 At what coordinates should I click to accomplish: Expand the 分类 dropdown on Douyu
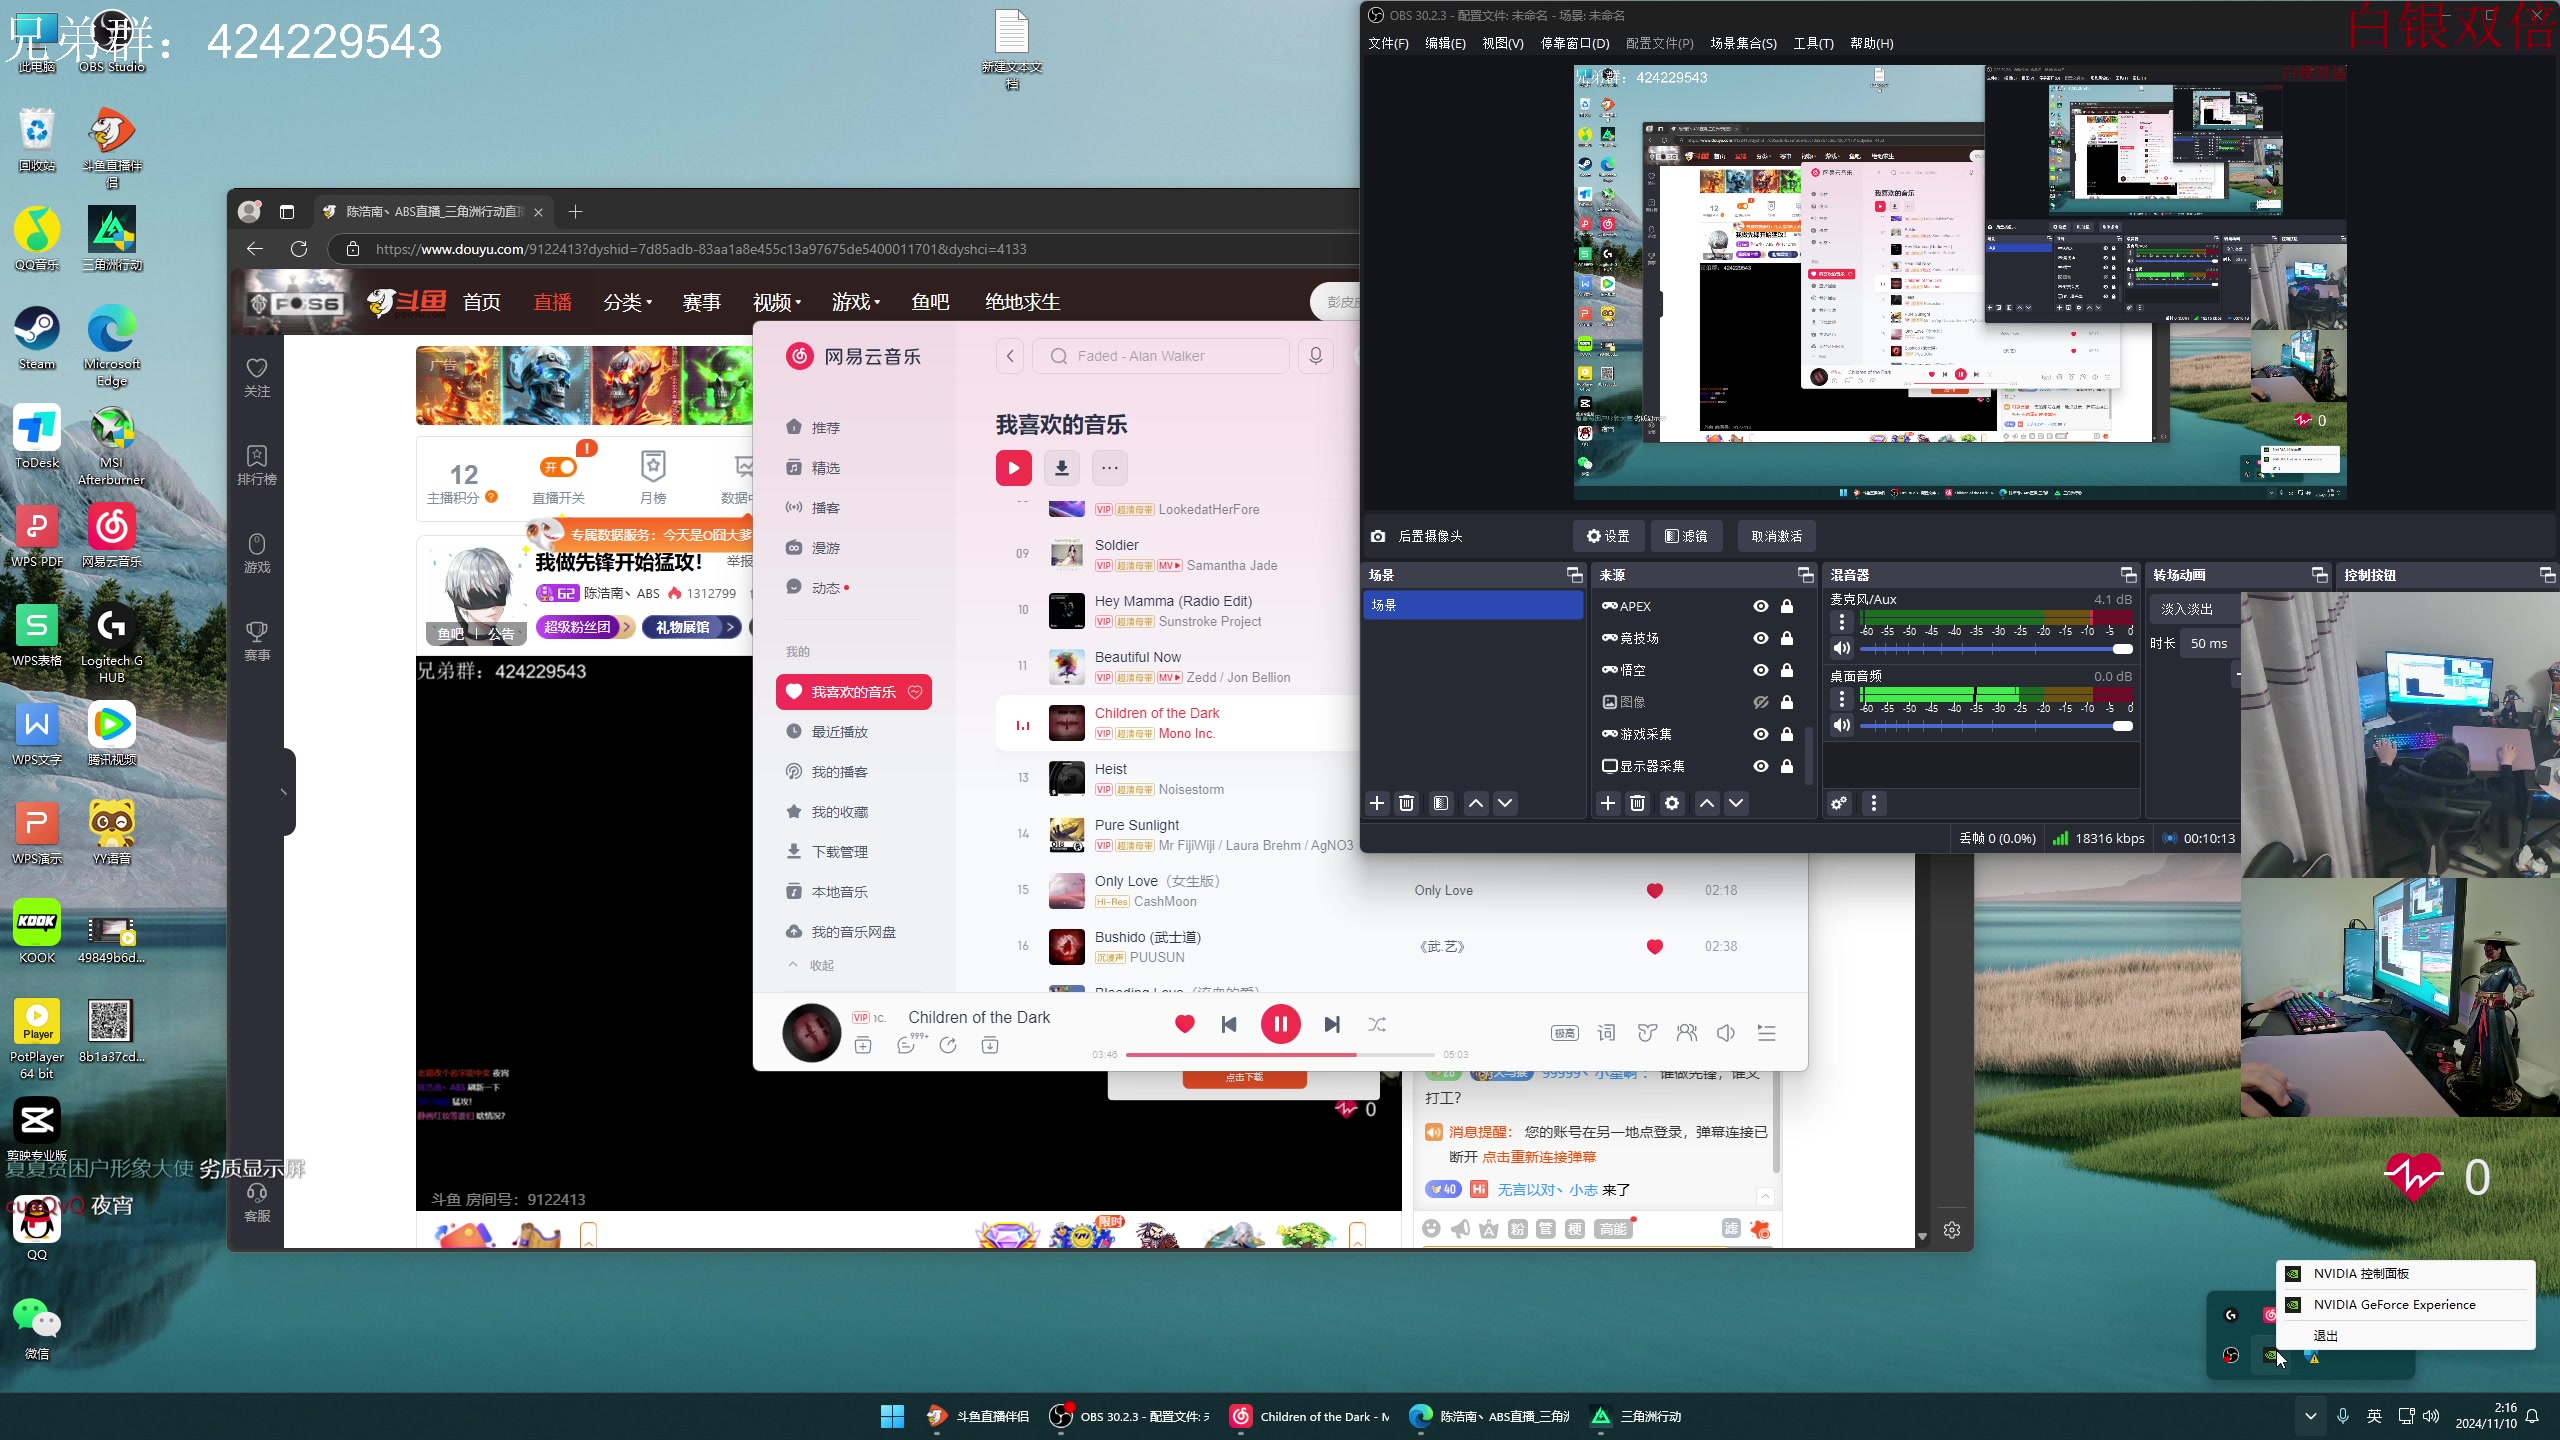(627, 302)
